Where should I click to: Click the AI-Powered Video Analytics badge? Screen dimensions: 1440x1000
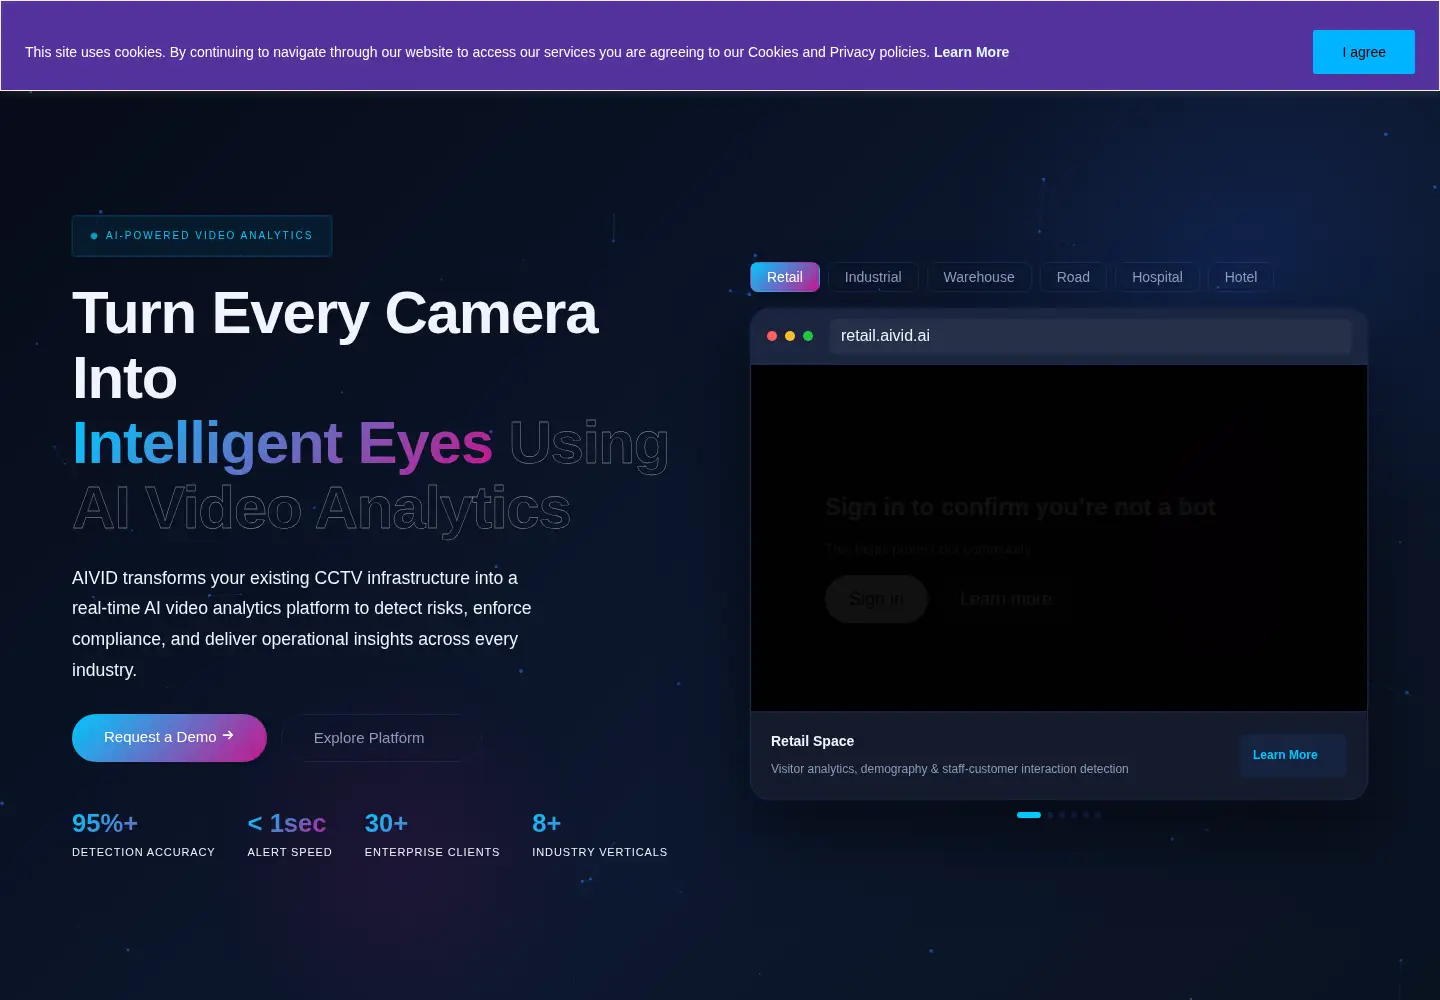[x=202, y=236]
